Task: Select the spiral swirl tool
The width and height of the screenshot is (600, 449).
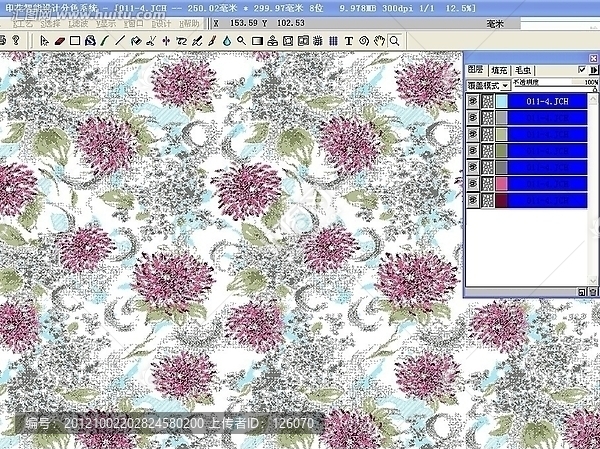Action: pos(364,41)
